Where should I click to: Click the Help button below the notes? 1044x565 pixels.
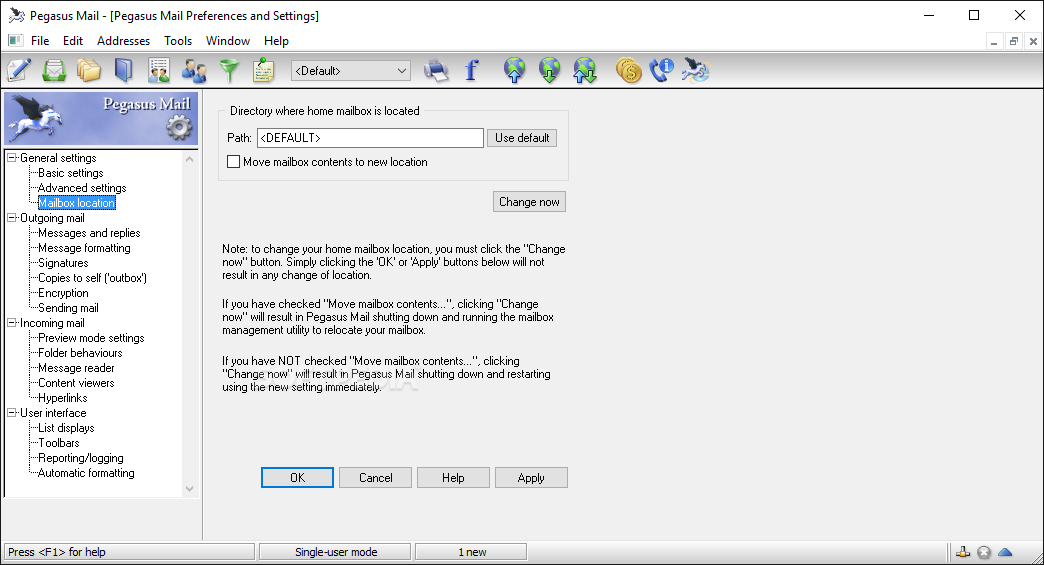(x=453, y=478)
